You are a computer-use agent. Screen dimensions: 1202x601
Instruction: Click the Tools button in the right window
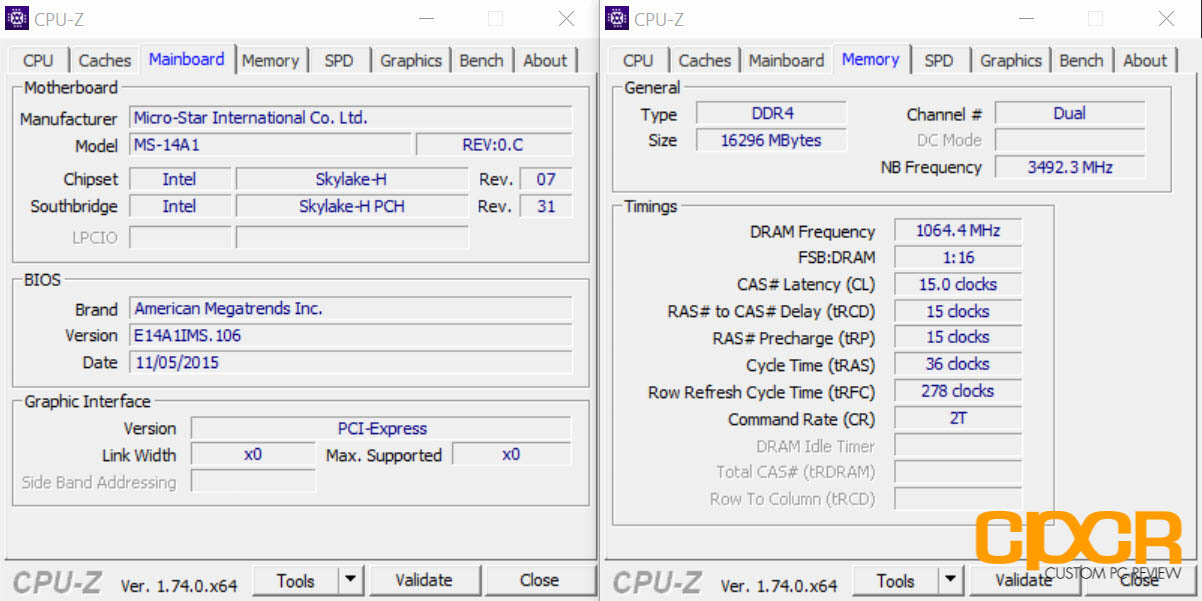[x=896, y=580]
